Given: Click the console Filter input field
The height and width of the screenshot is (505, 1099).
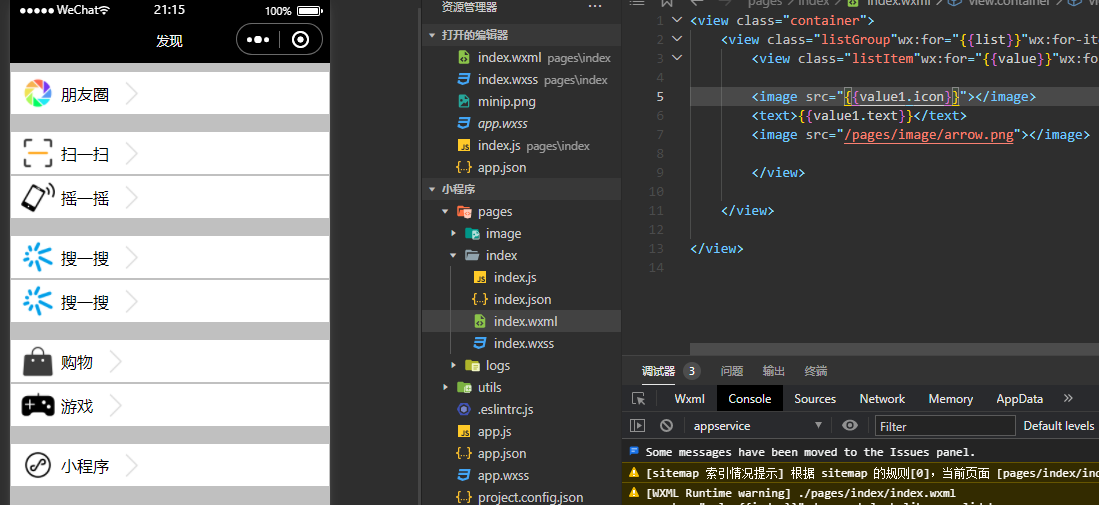Looking at the screenshot, I should pyautogui.click(x=945, y=425).
